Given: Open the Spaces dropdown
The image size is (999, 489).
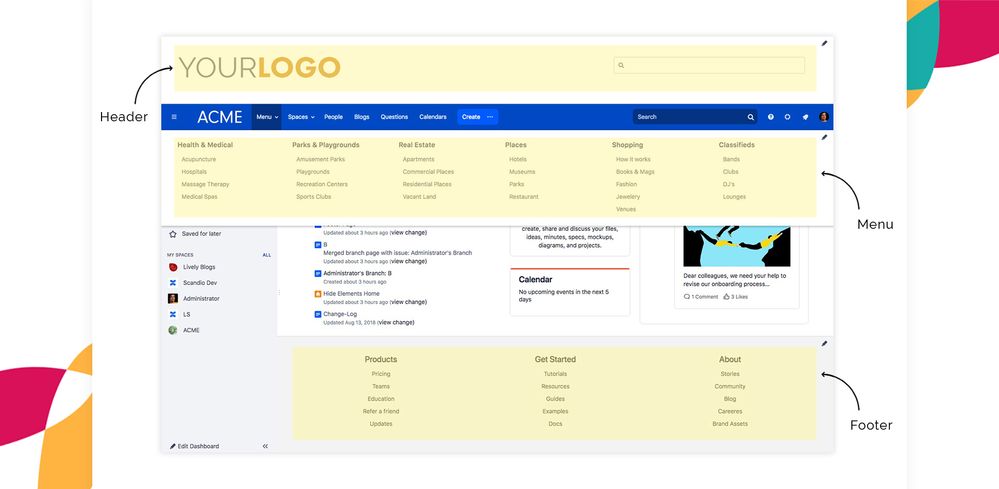Looking at the screenshot, I should [x=301, y=117].
